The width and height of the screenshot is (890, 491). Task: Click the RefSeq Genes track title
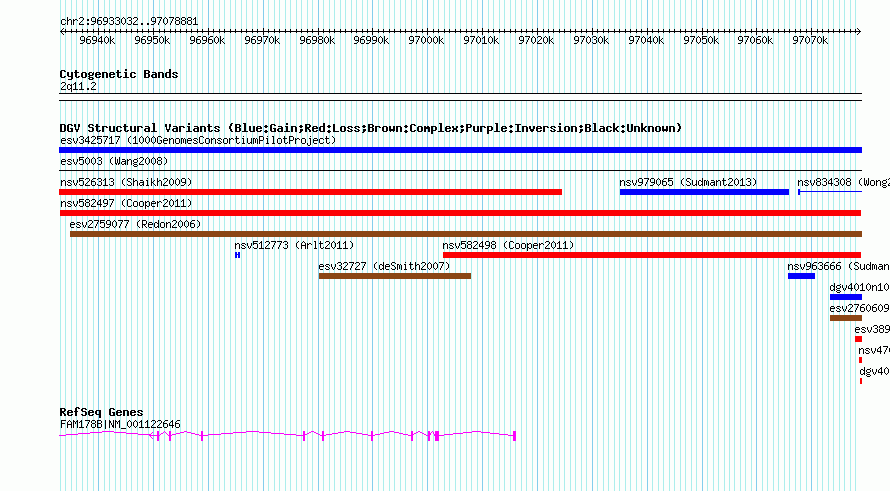[101, 412]
